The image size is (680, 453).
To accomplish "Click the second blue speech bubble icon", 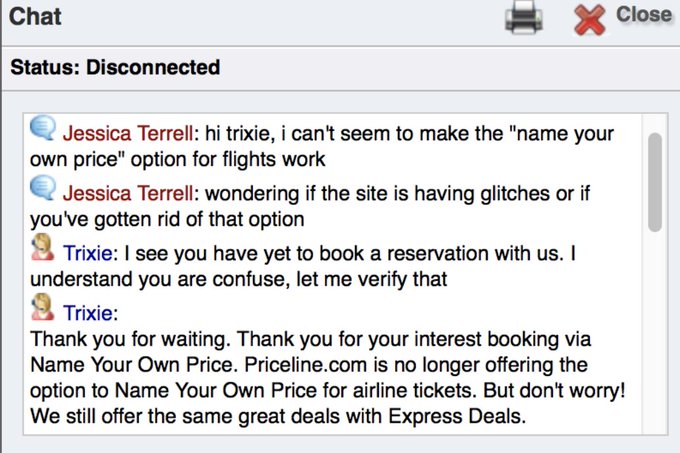I will [x=42, y=188].
